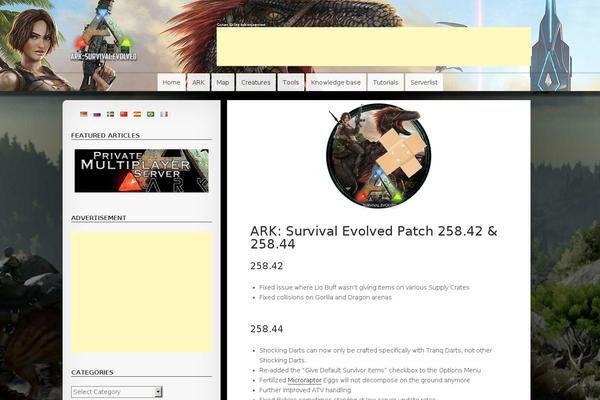600x400 pixels.
Task: Click the '258.44' section heading
Action: (x=267, y=329)
